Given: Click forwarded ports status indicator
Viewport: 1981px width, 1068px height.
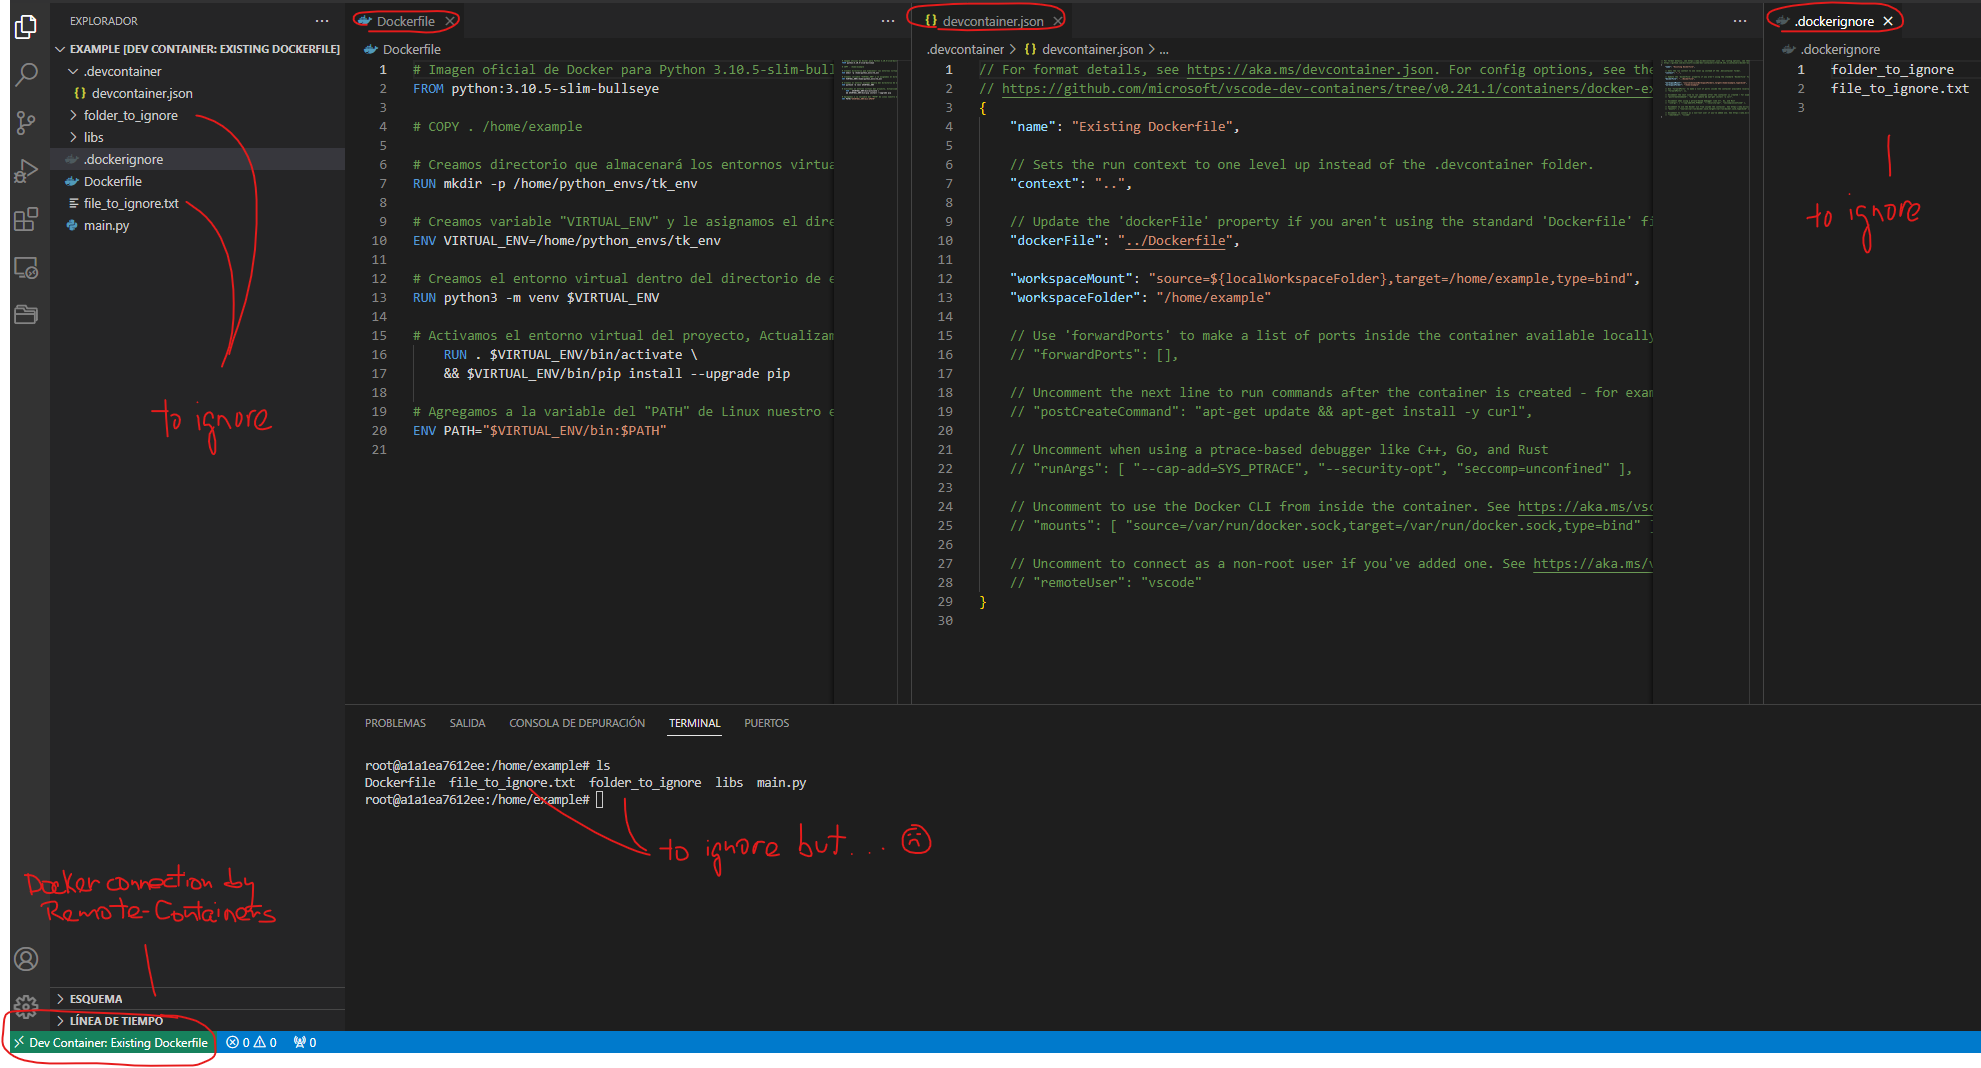Looking at the screenshot, I should [305, 1042].
